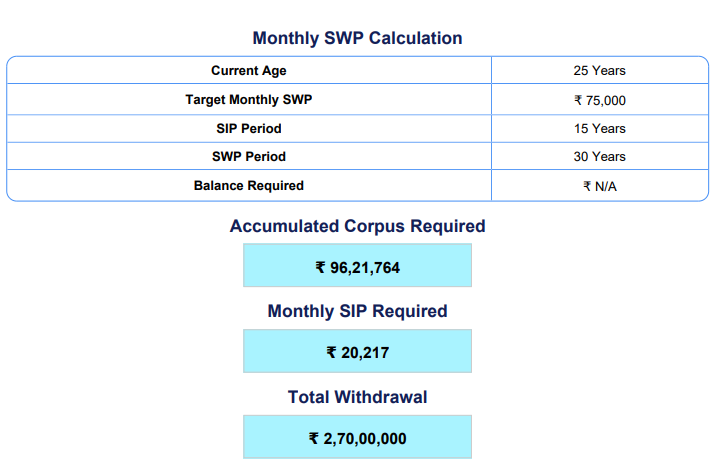Image resolution: width=715 pixels, height=470 pixels.
Task: Click the Monthly SWP Calculation heading
Action: click(x=357, y=39)
